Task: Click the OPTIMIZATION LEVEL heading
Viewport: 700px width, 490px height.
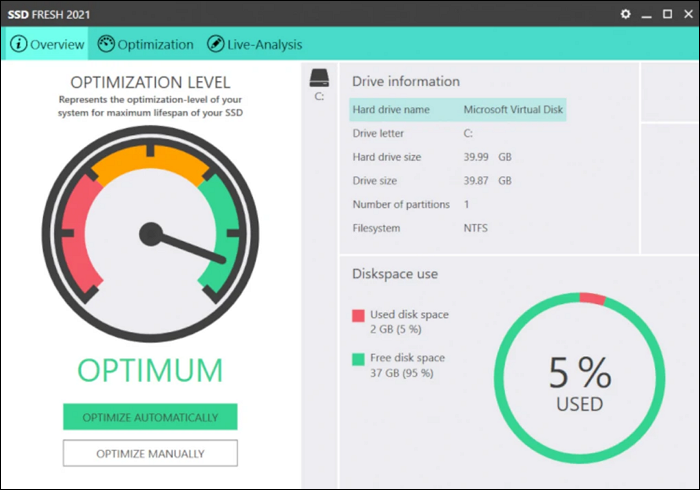Action: coord(150,82)
